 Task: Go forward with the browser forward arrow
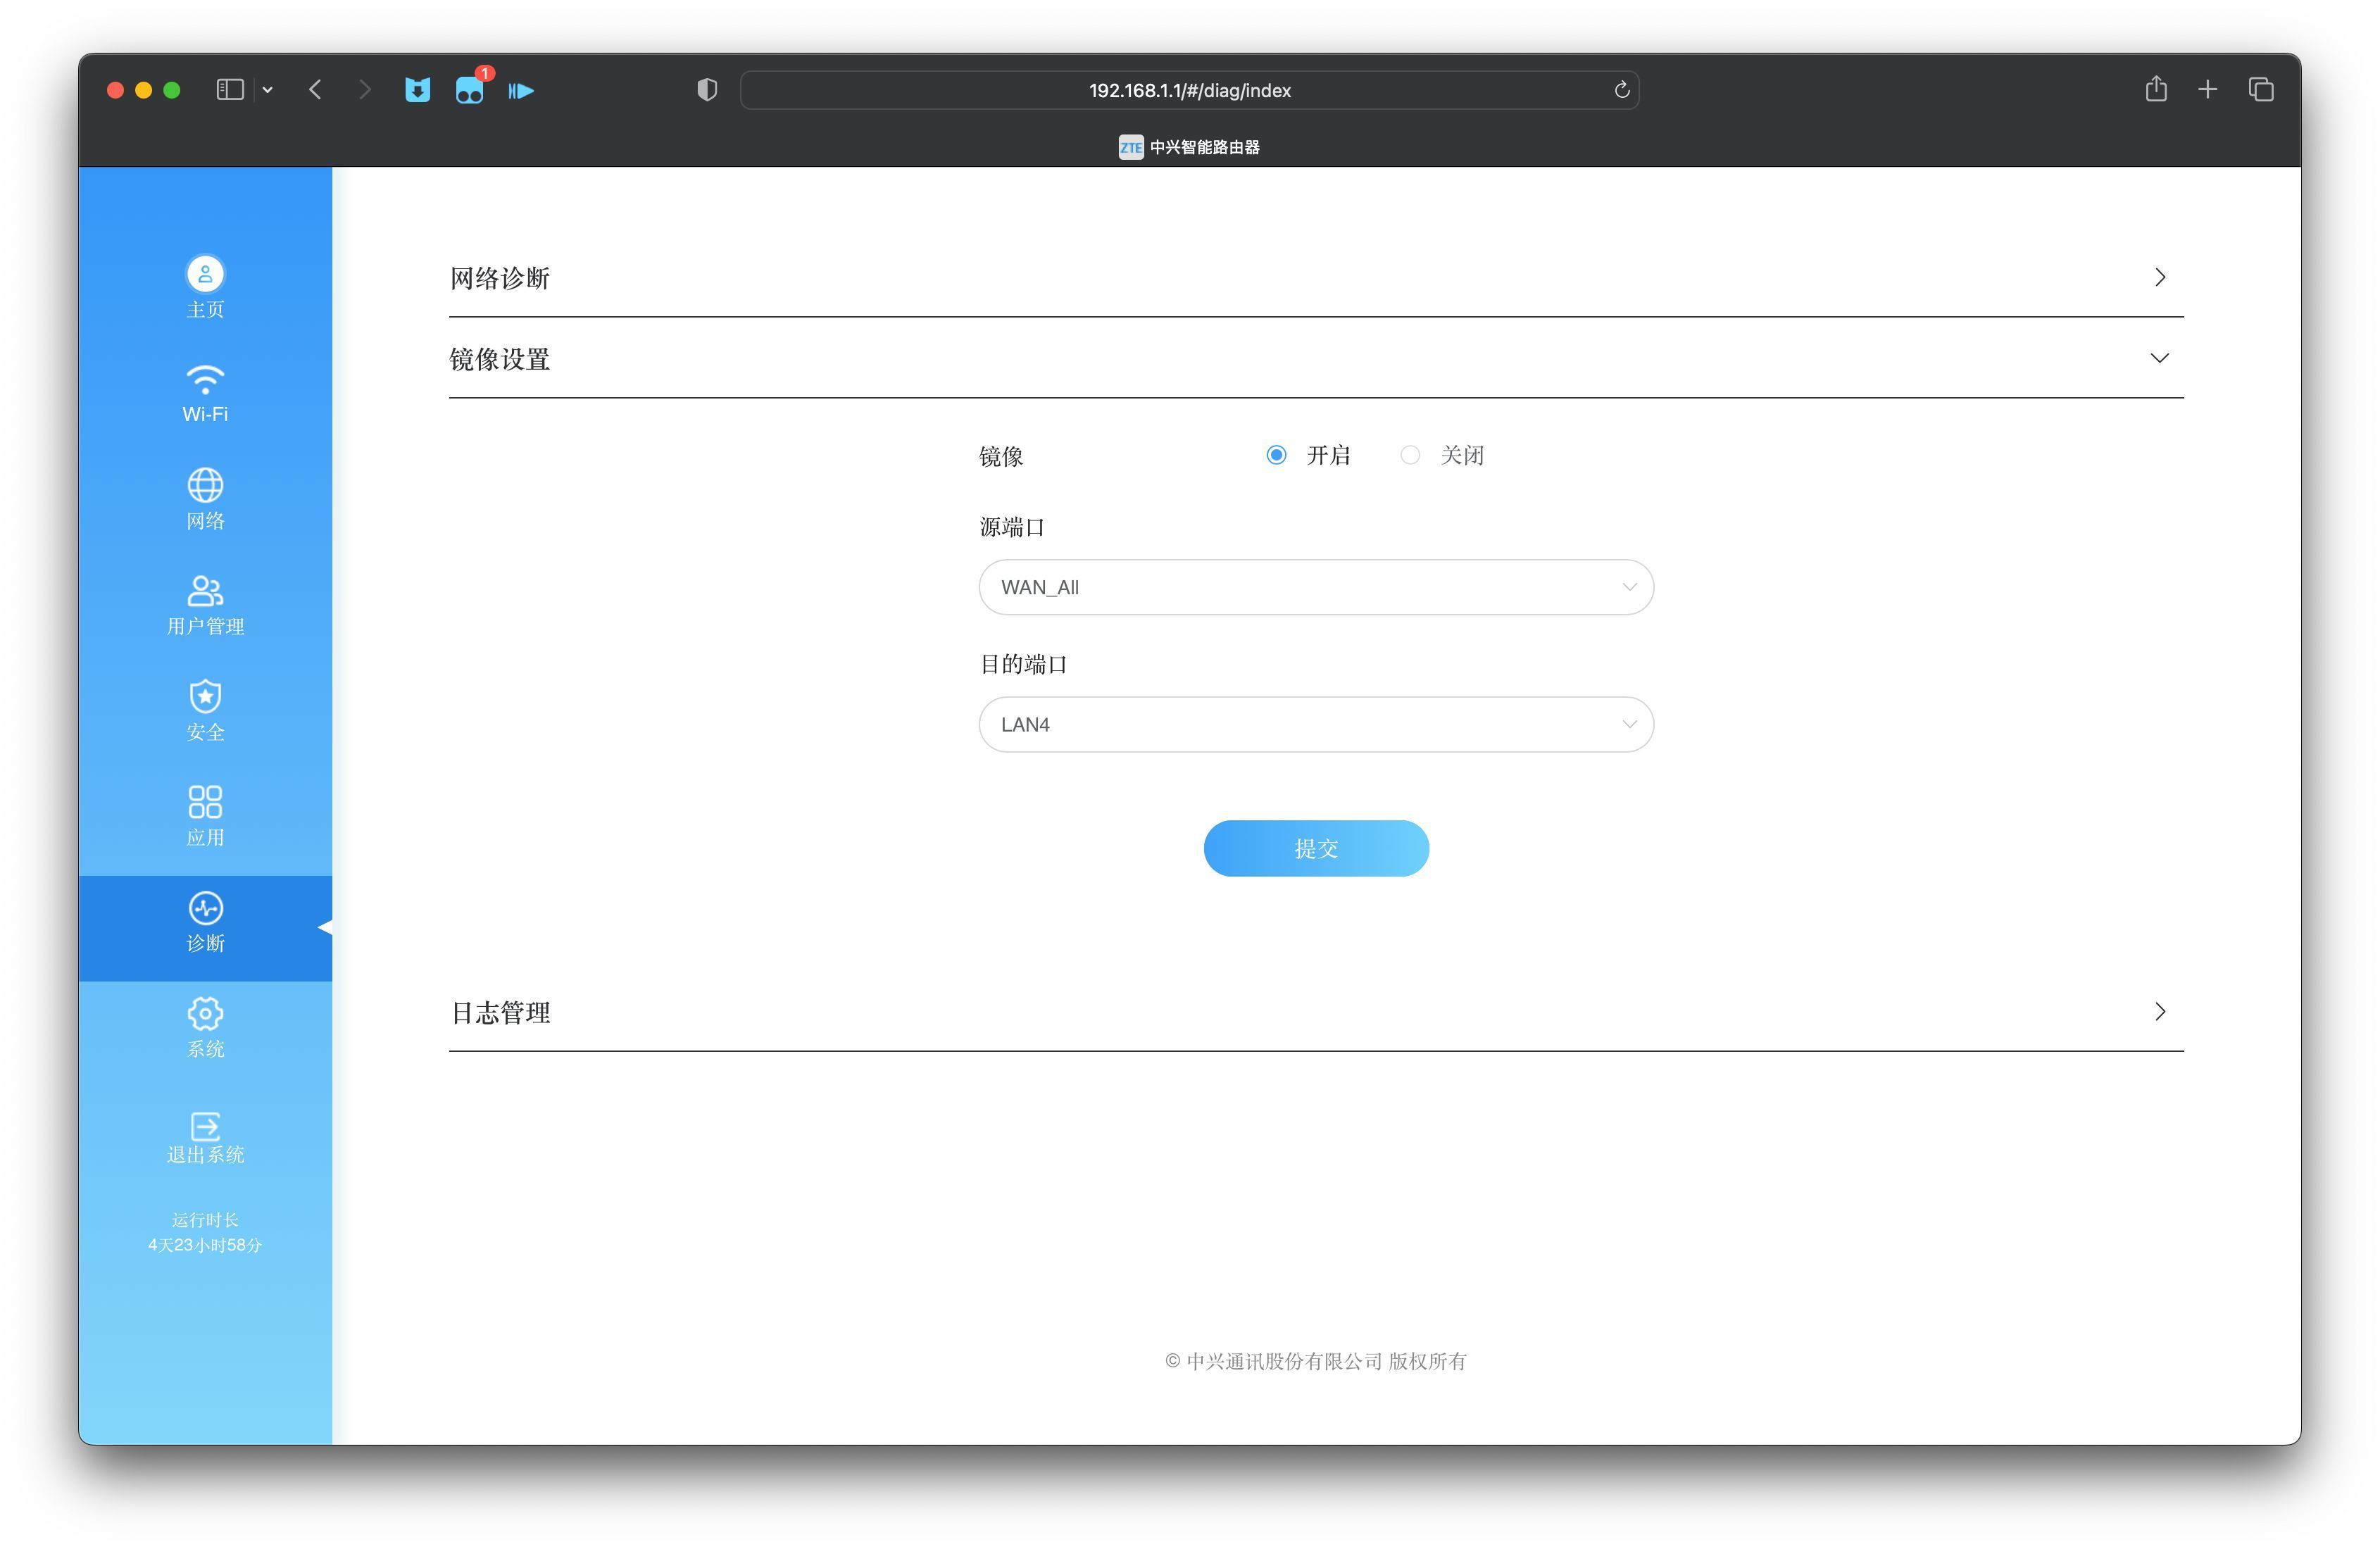click(x=365, y=90)
